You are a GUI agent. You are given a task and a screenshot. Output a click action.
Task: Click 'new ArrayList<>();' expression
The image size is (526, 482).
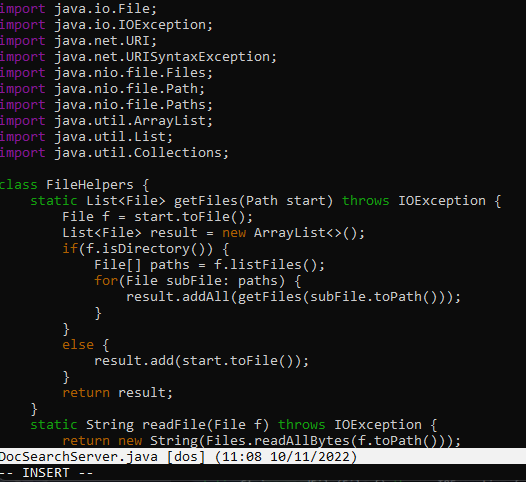(x=293, y=233)
